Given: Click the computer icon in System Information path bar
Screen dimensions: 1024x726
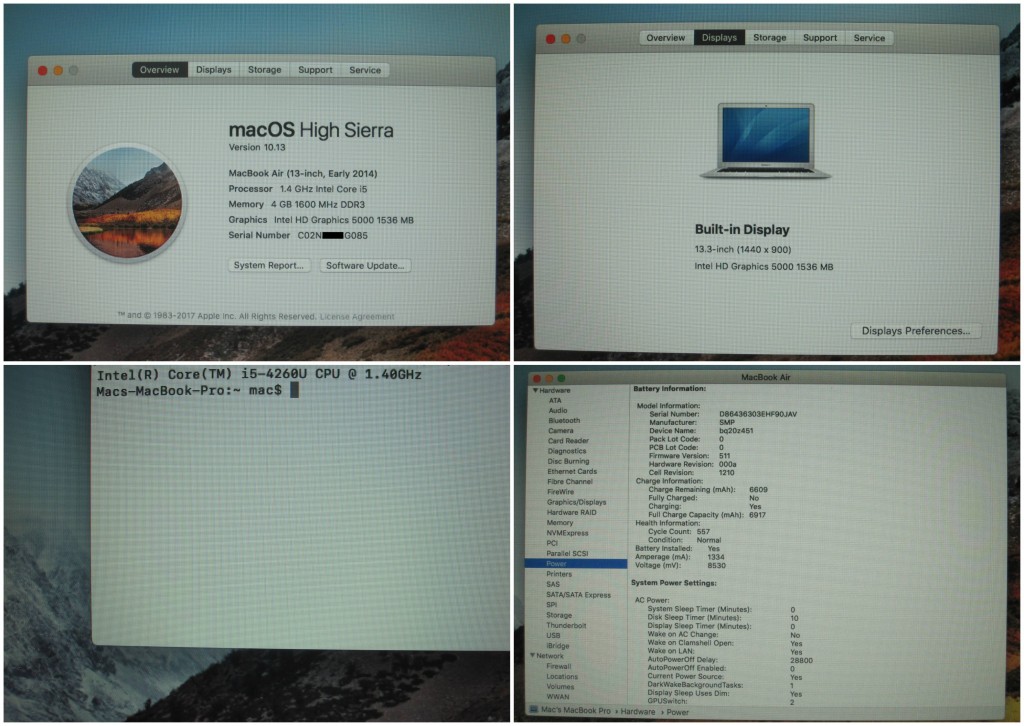Looking at the screenshot, I should (534, 711).
